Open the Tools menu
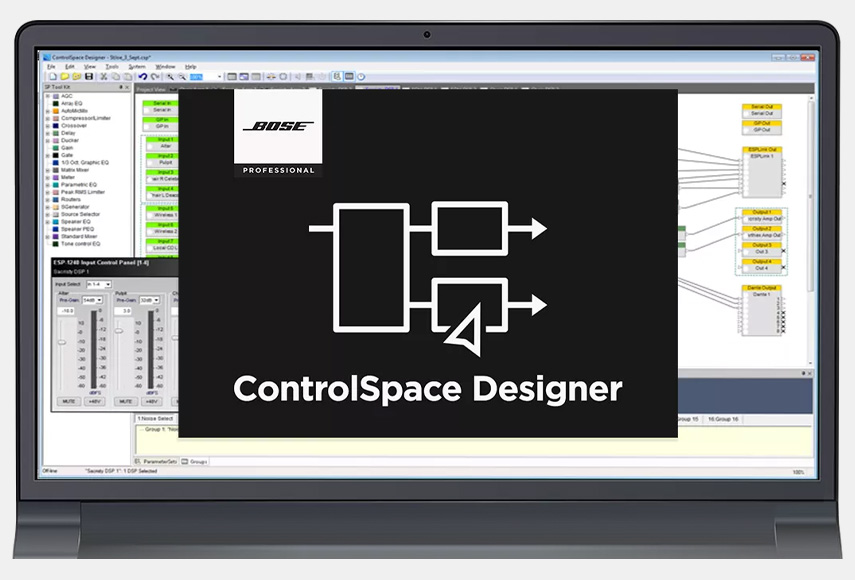The width and height of the screenshot is (855, 580). [112, 67]
